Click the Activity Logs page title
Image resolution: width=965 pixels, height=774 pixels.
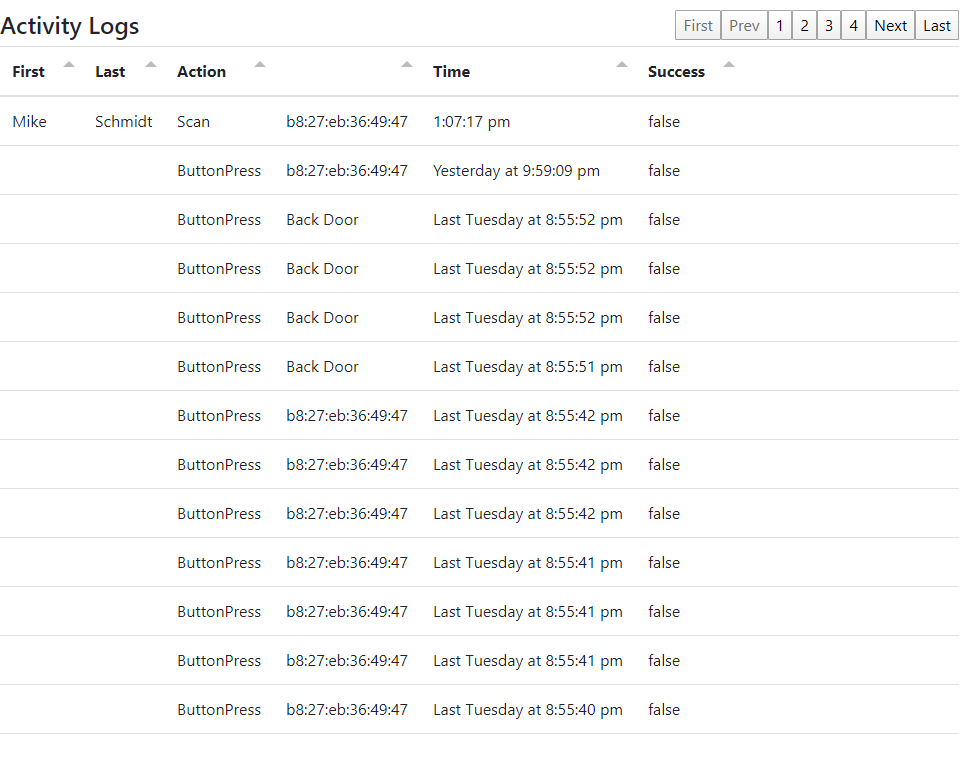70,26
